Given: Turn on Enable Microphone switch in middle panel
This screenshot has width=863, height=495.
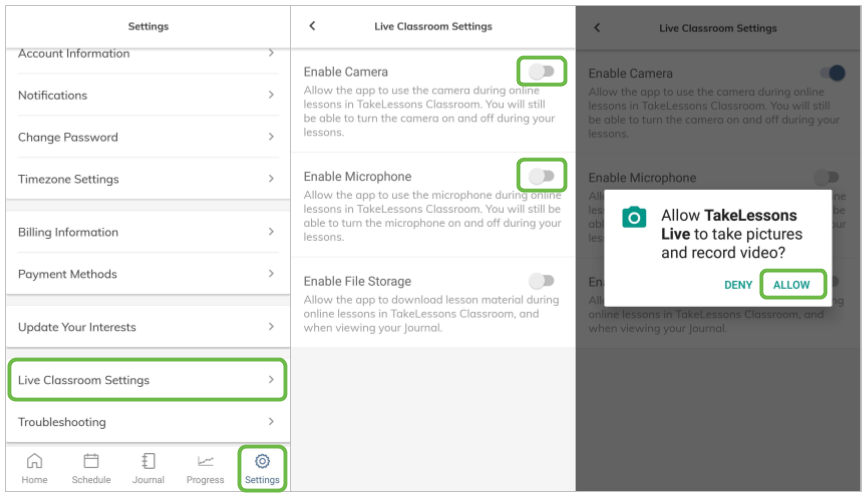Looking at the screenshot, I should pyautogui.click(x=542, y=176).
